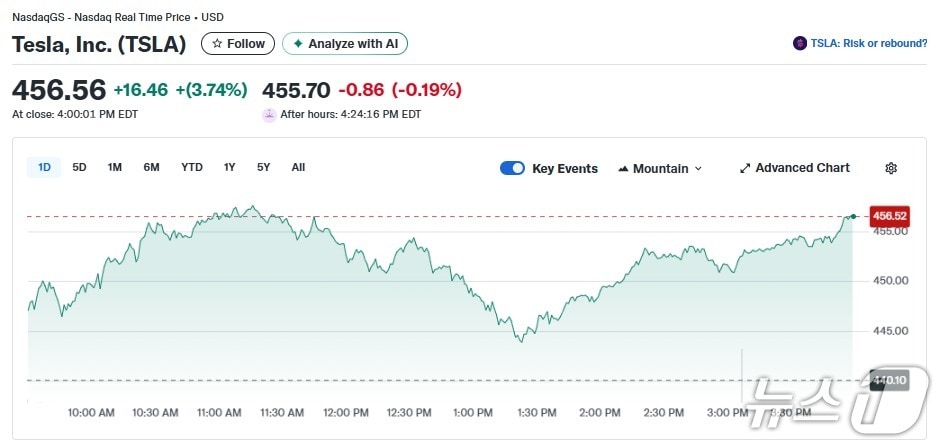Click the star icon in Follow button

point(217,44)
